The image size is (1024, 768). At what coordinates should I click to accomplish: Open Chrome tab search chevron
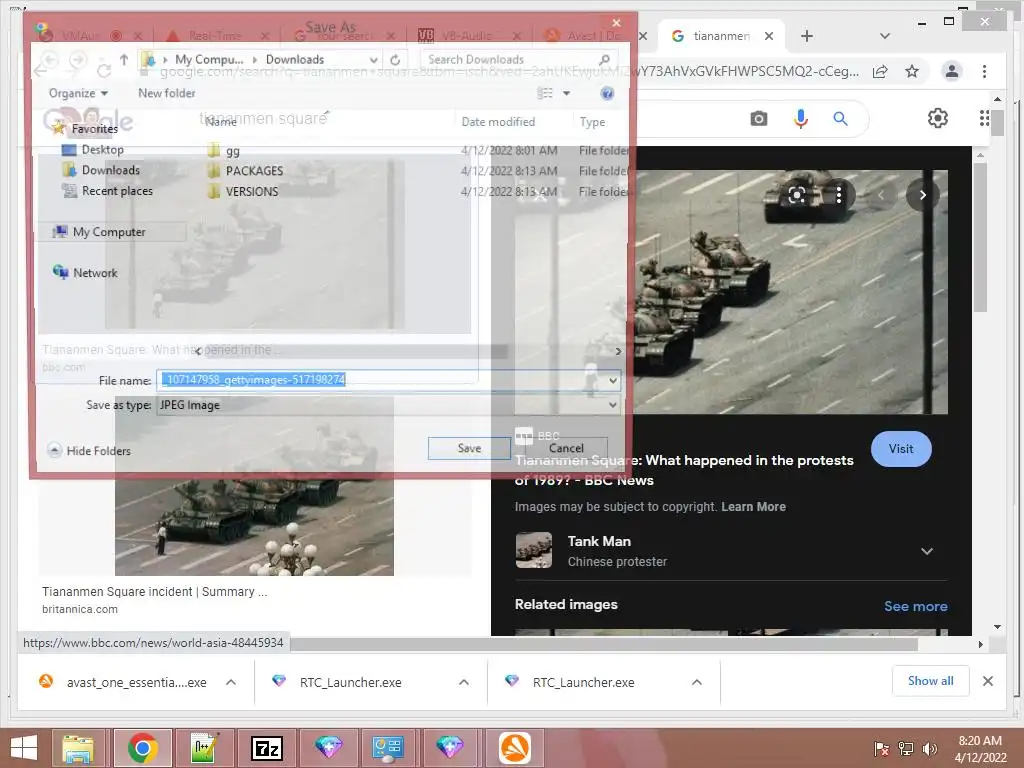pyautogui.click(x=884, y=36)
